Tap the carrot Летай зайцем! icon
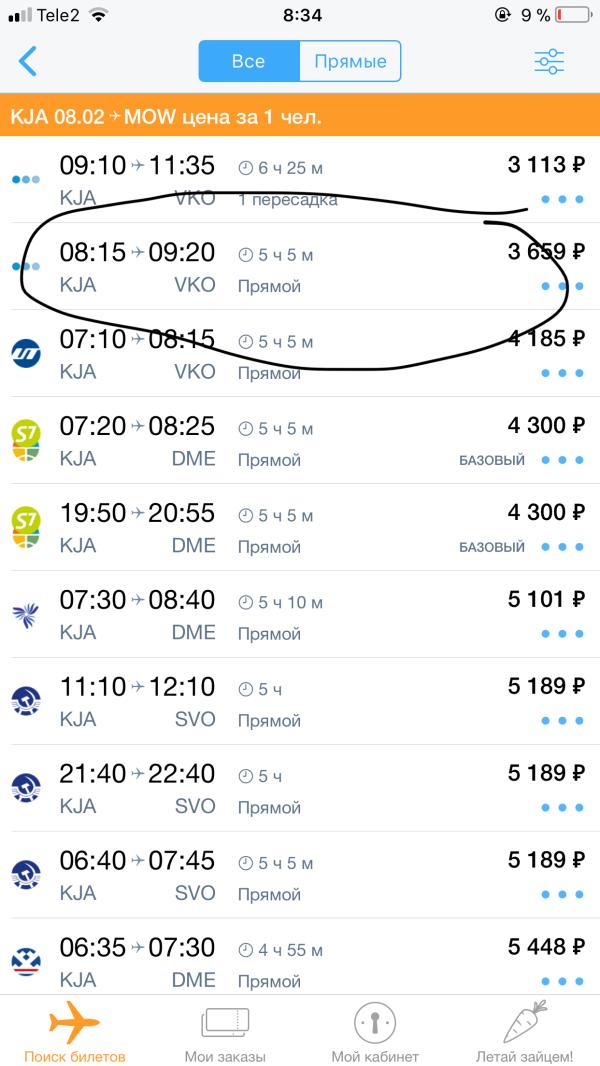 click(525, 1021)
